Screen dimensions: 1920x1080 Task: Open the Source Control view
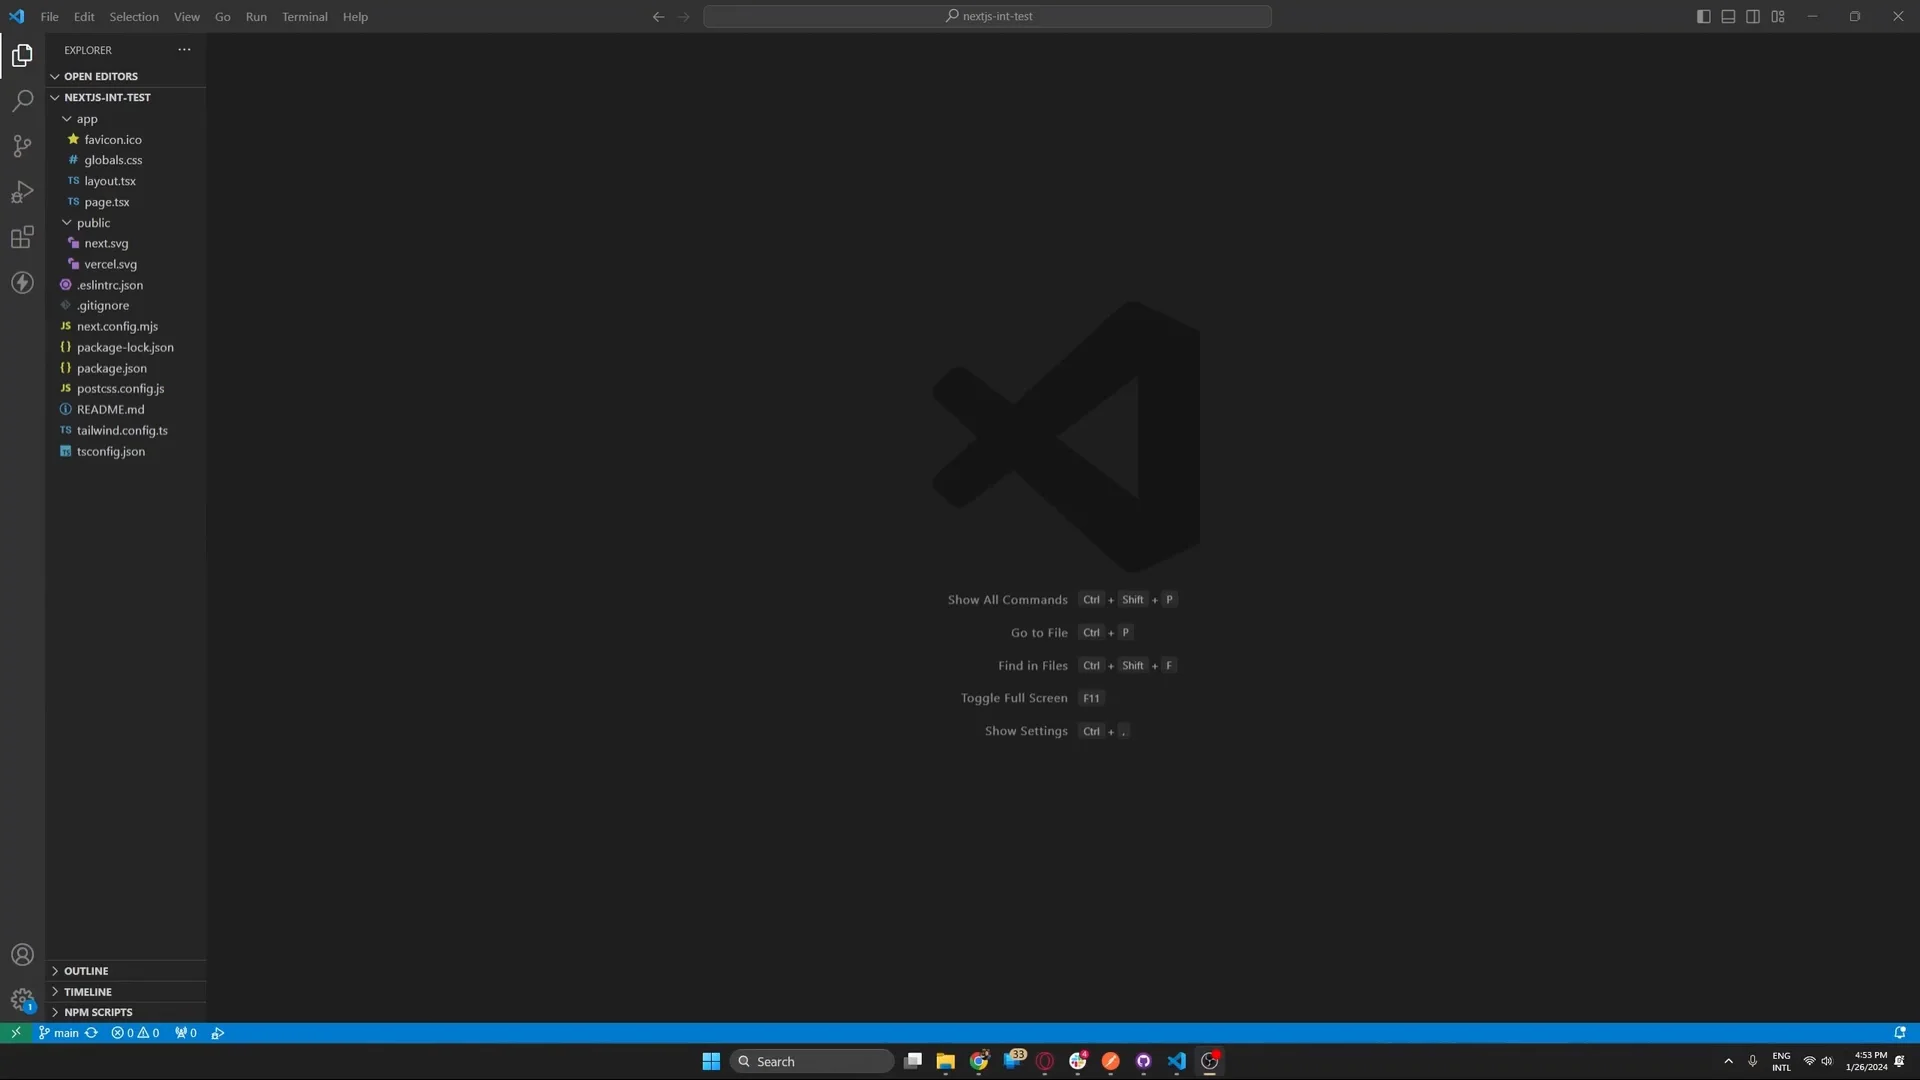coord(22,146)
